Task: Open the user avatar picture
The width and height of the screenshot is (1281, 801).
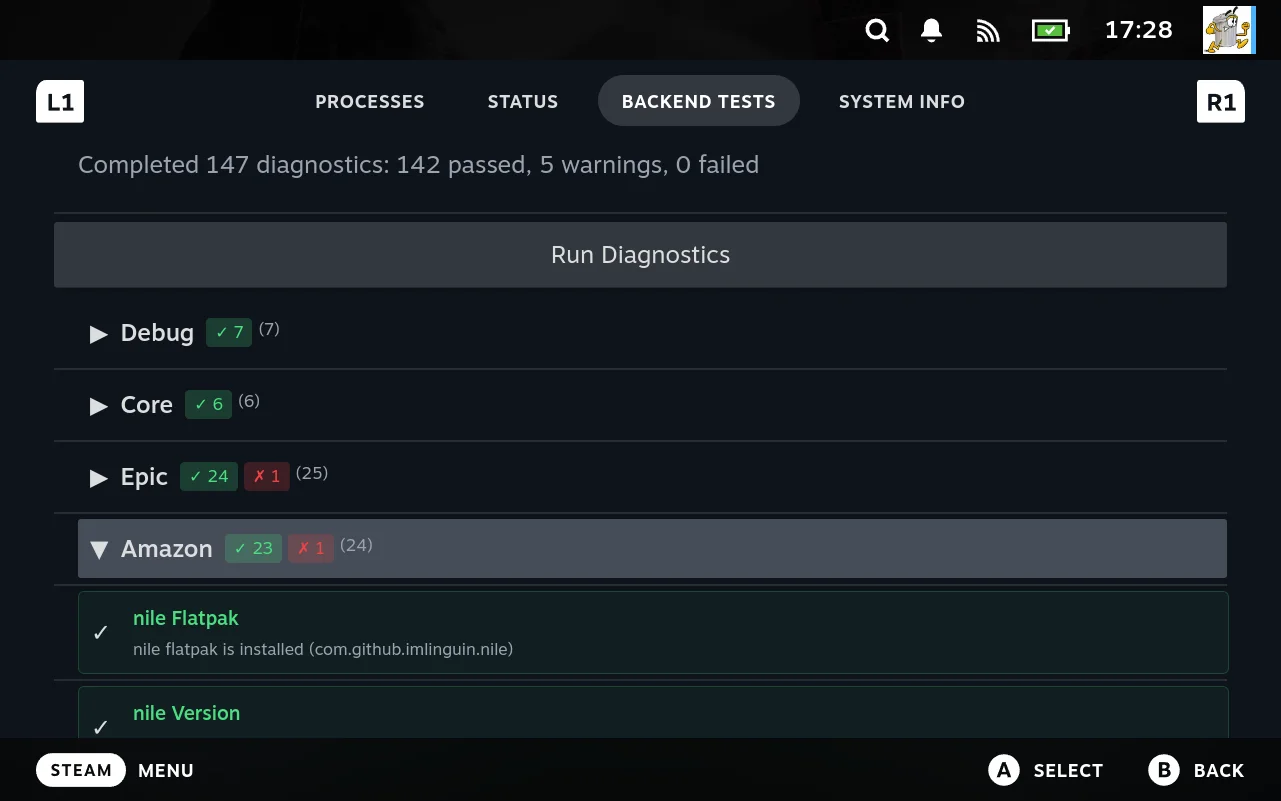Action: point(1228,29)
